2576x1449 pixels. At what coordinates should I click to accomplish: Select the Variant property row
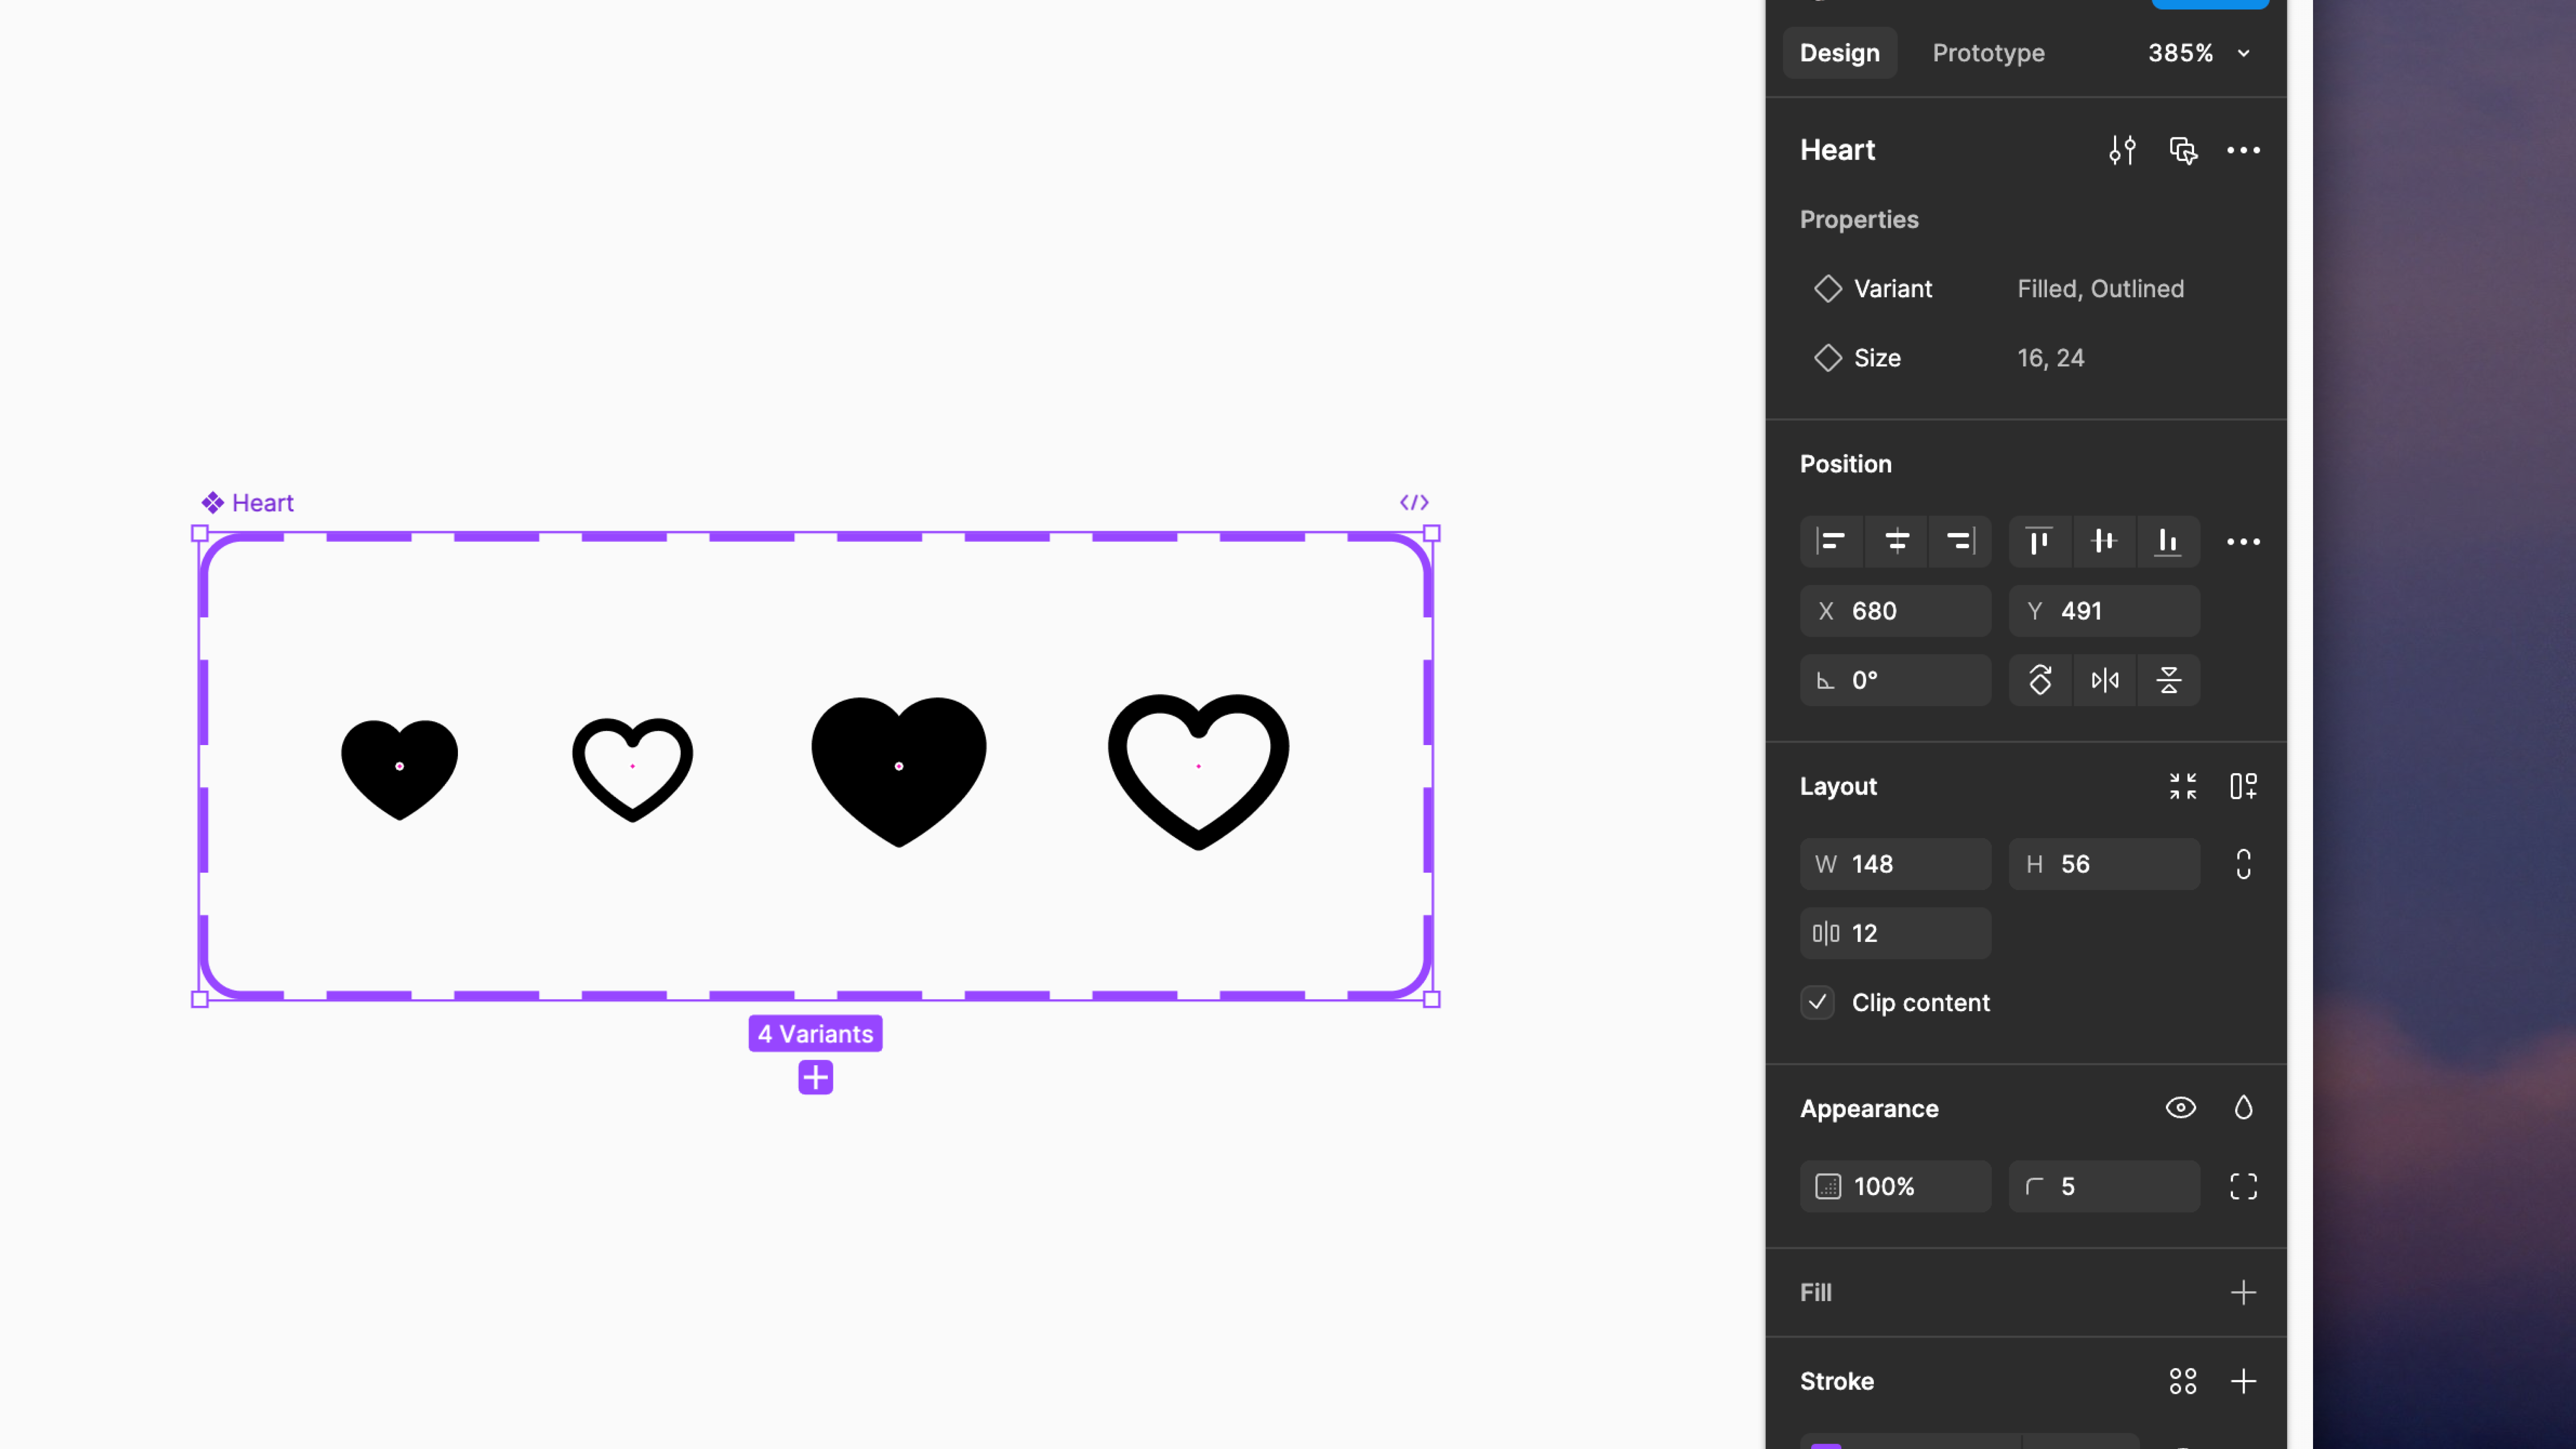click(x=2026, y=289)
